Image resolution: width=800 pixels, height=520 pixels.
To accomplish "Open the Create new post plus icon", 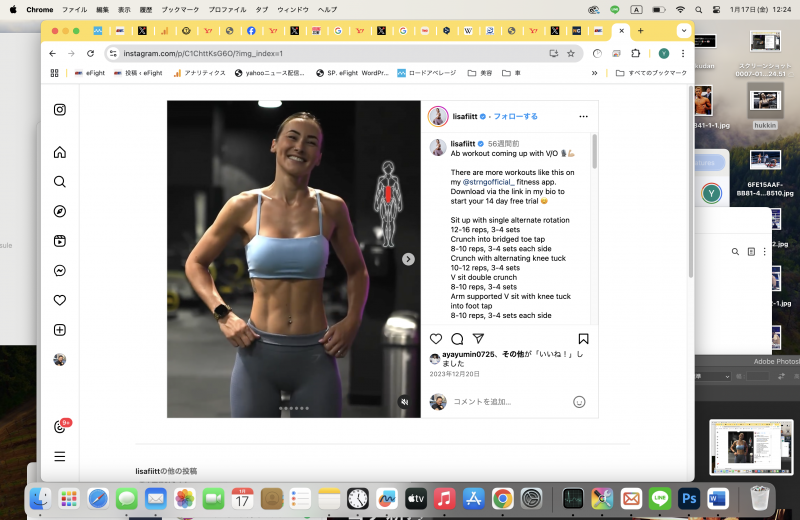I will click(x=60, y=330).
